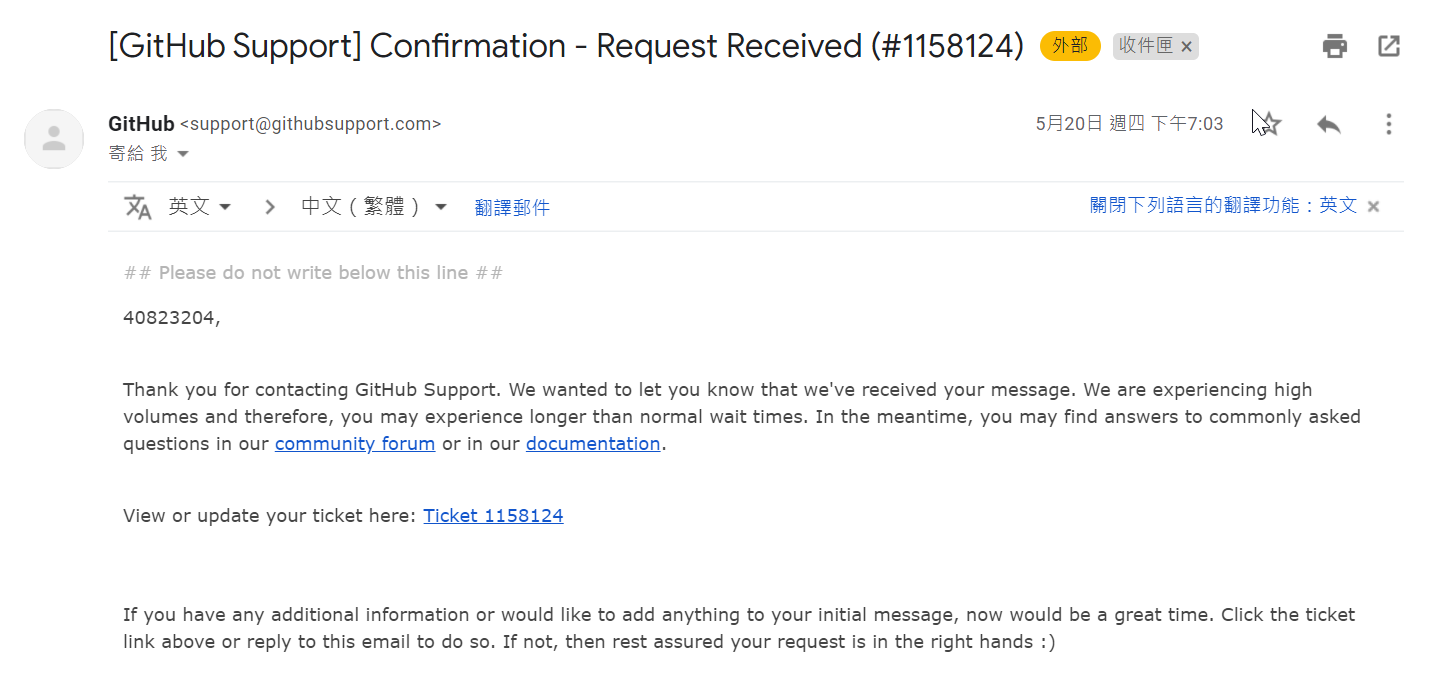
Task: Click the 外部 external label badge
Action: pyautogui.click(x=1070, y=46)
